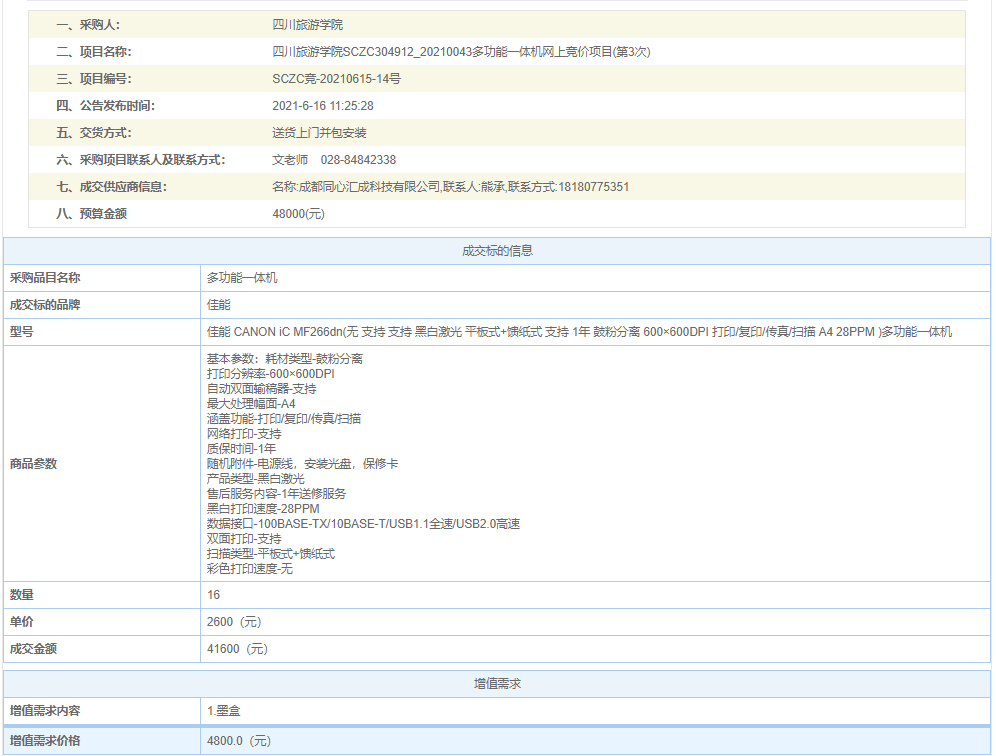Click the line 扫描类型-平板式+馈纸式
The height and width of the screenshot is (756, 996).
tap(271, 554)
